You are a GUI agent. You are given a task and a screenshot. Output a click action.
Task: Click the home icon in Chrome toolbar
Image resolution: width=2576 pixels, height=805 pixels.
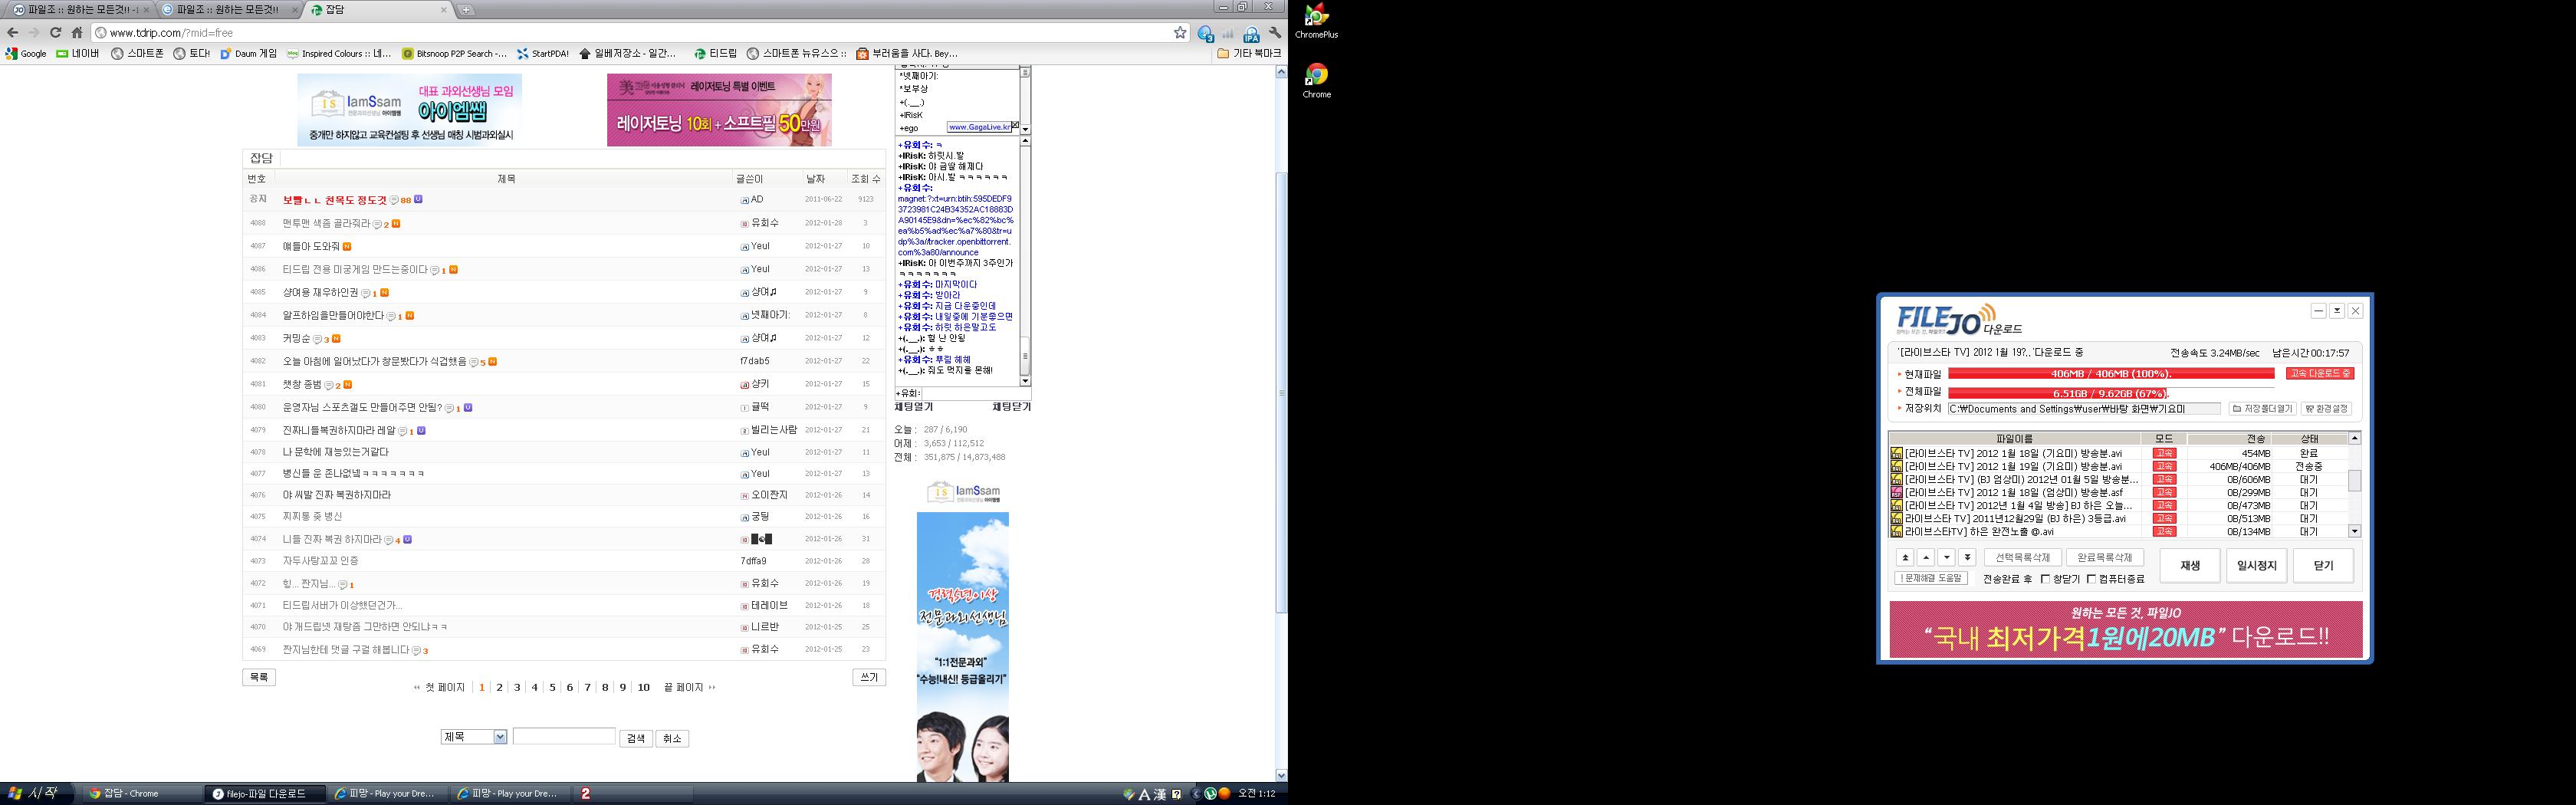(77, 33)
